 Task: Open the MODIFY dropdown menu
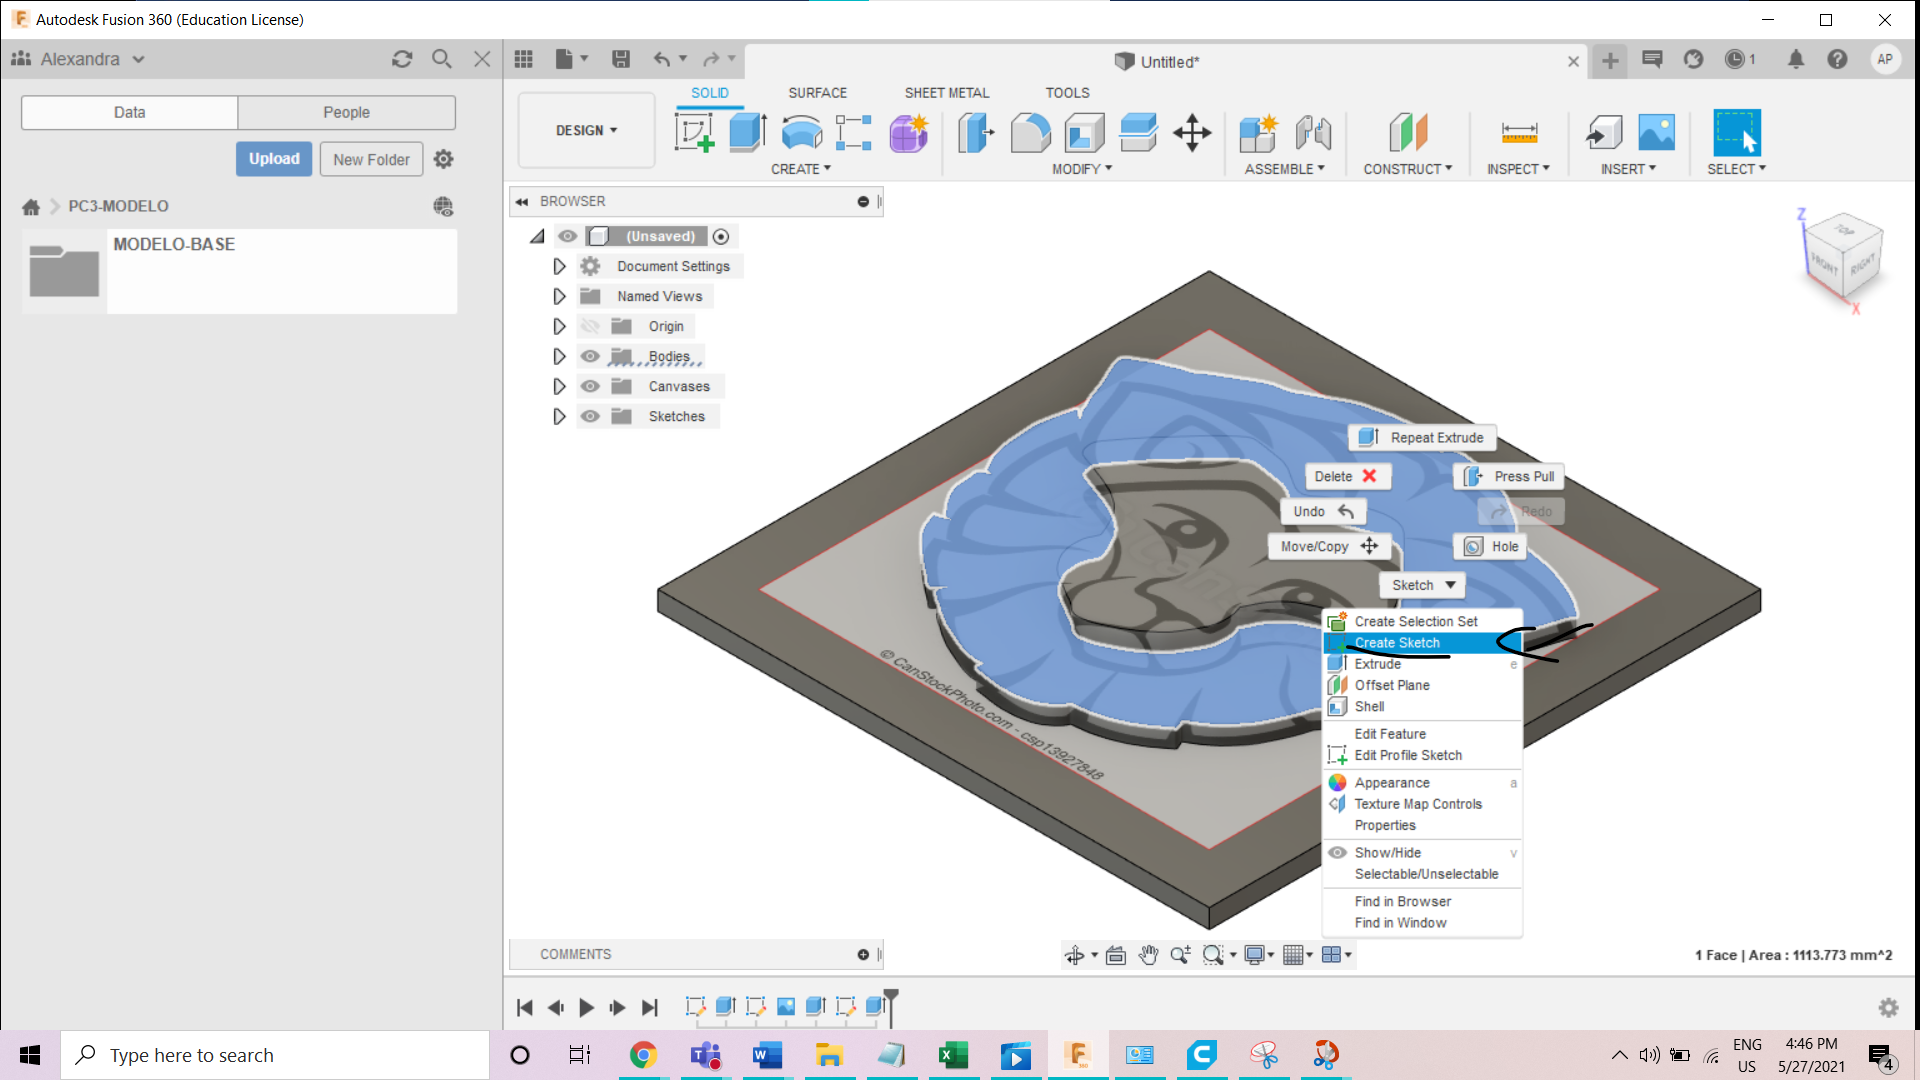[x=1081, y=169]
